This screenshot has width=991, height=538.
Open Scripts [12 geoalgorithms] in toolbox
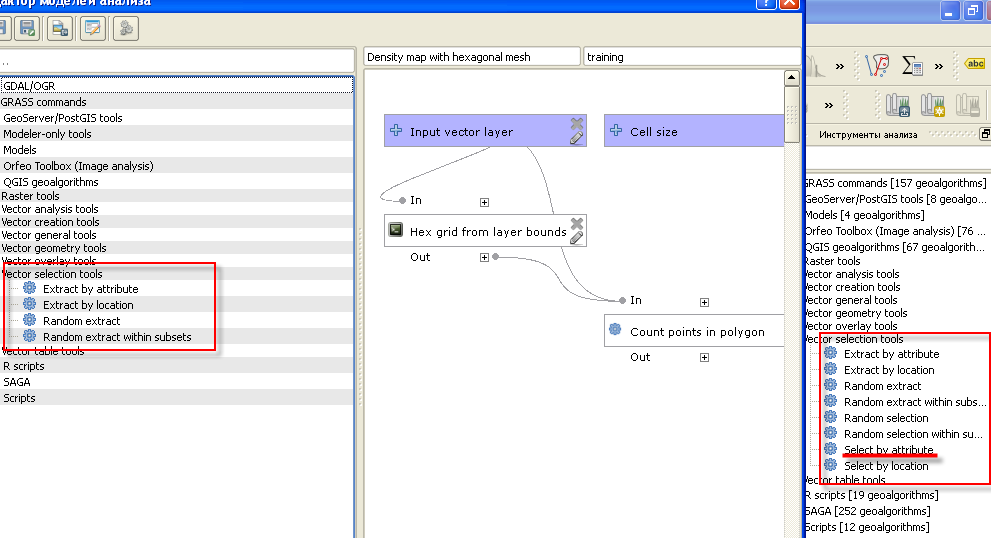pyautogui.click(x=866, y=527)
